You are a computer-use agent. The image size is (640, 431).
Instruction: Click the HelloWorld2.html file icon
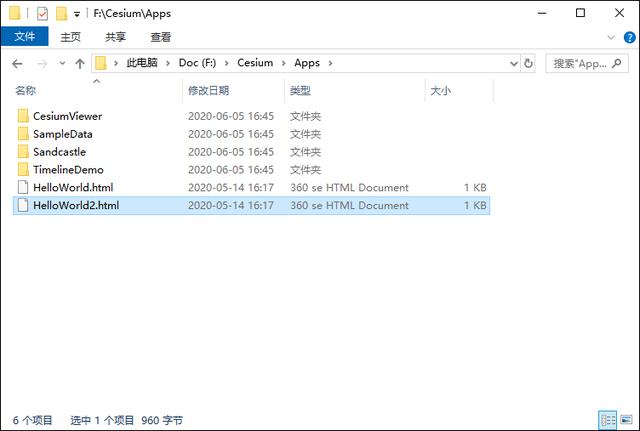(x=23, y=205)
